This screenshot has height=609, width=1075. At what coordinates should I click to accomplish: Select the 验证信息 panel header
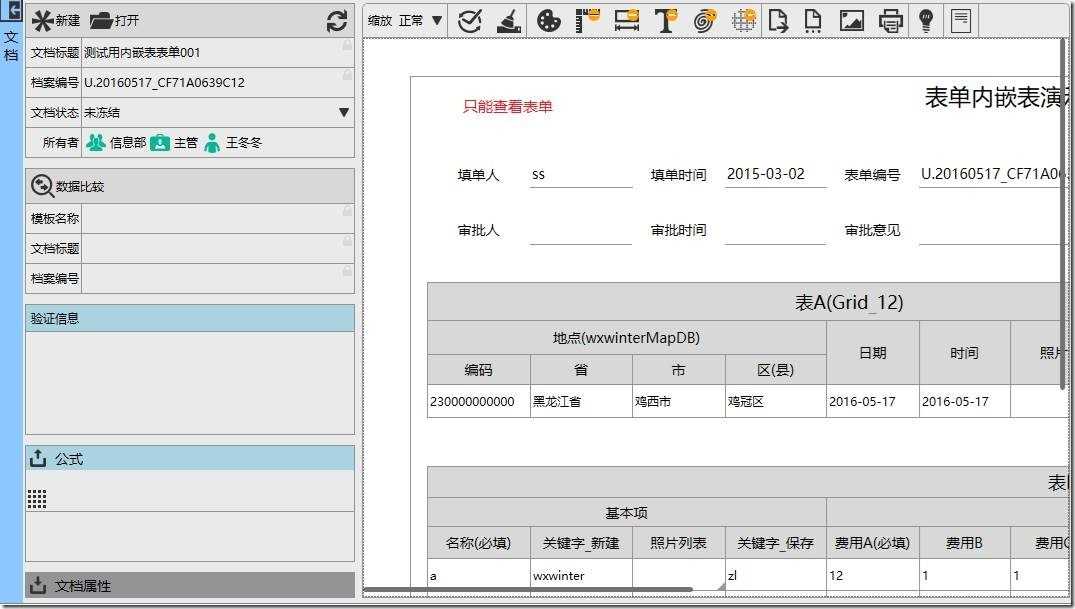click(x=190, y=318)
